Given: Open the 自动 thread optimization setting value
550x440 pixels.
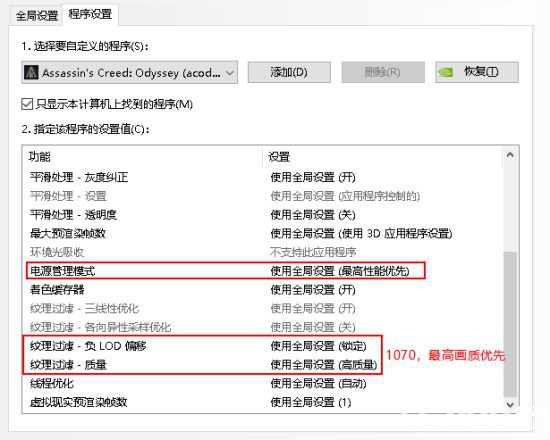Looking at the screenshot, I should click(318, 384).
